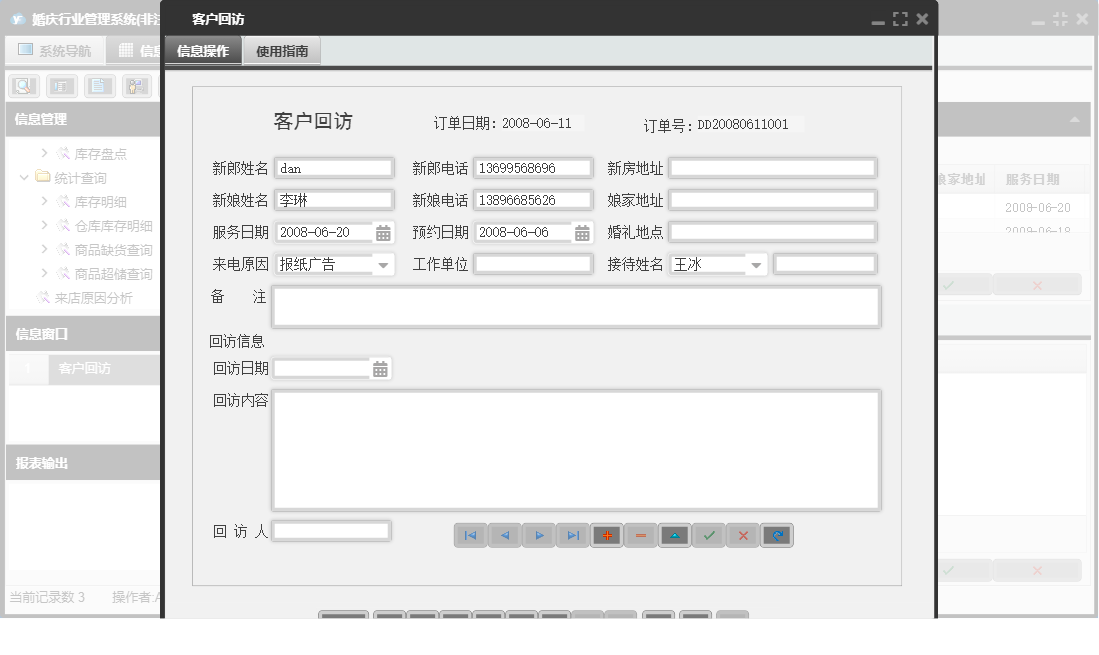1099x655 pixels.
Task: Delete the current record using the minus icon
Action: (x=640, y=535)
